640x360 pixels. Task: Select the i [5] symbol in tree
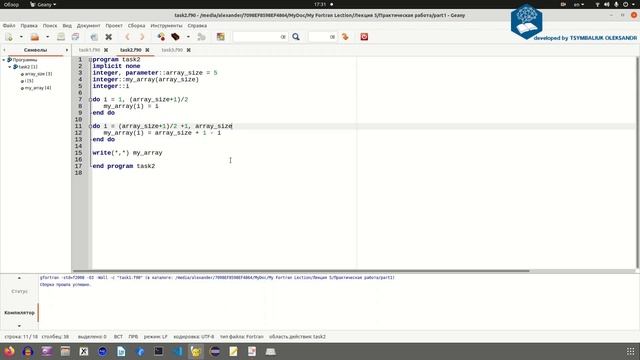pyautogui.click(x=29, y=81)
